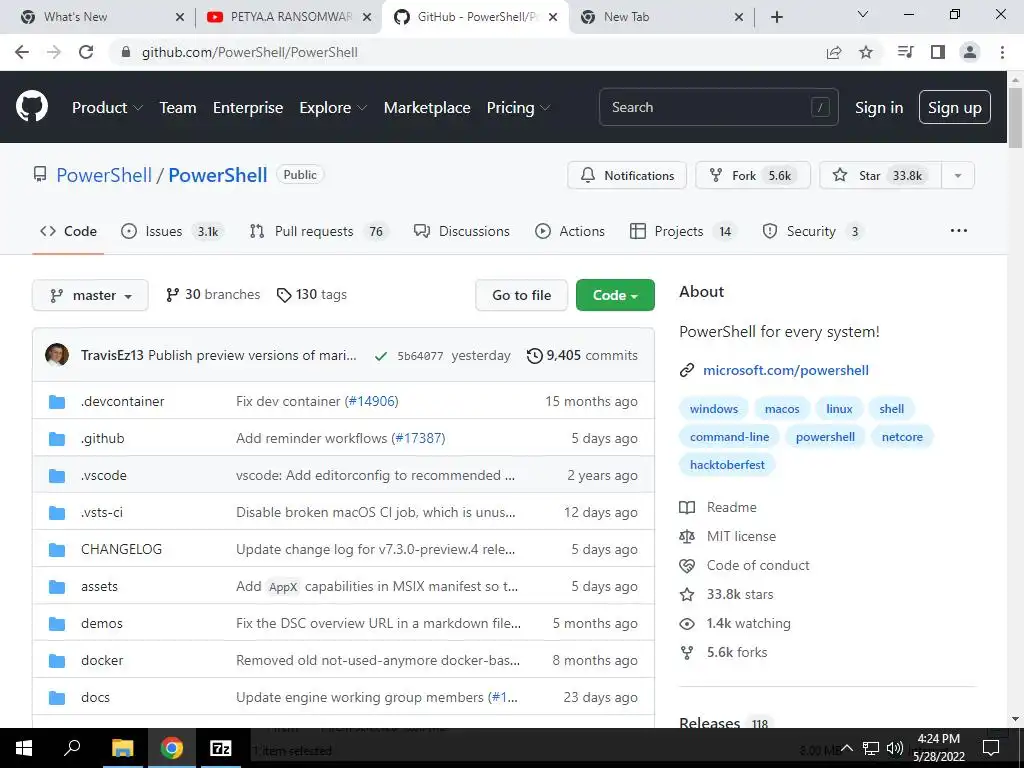
Task: Switch to the What's New browser tab
Action: click(x=101, y=17)
